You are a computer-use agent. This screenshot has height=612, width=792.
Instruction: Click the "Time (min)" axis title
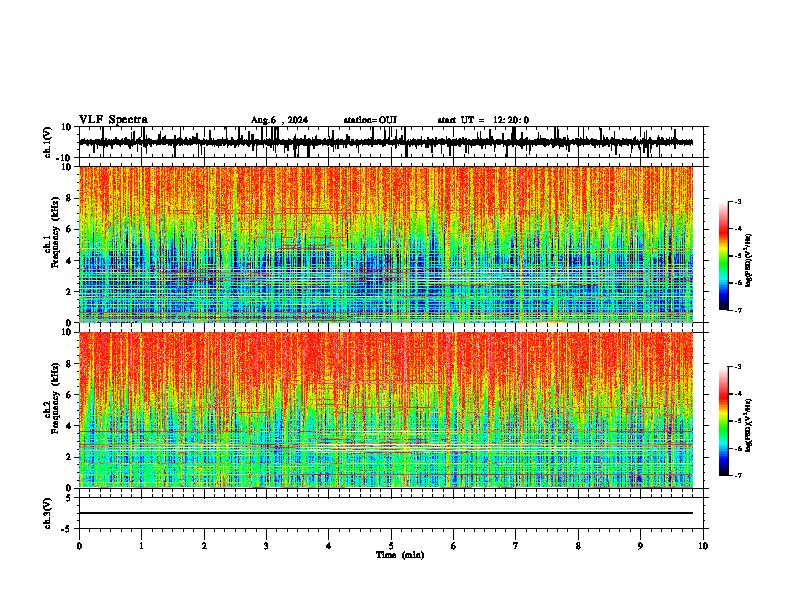(x=400, y=555)
